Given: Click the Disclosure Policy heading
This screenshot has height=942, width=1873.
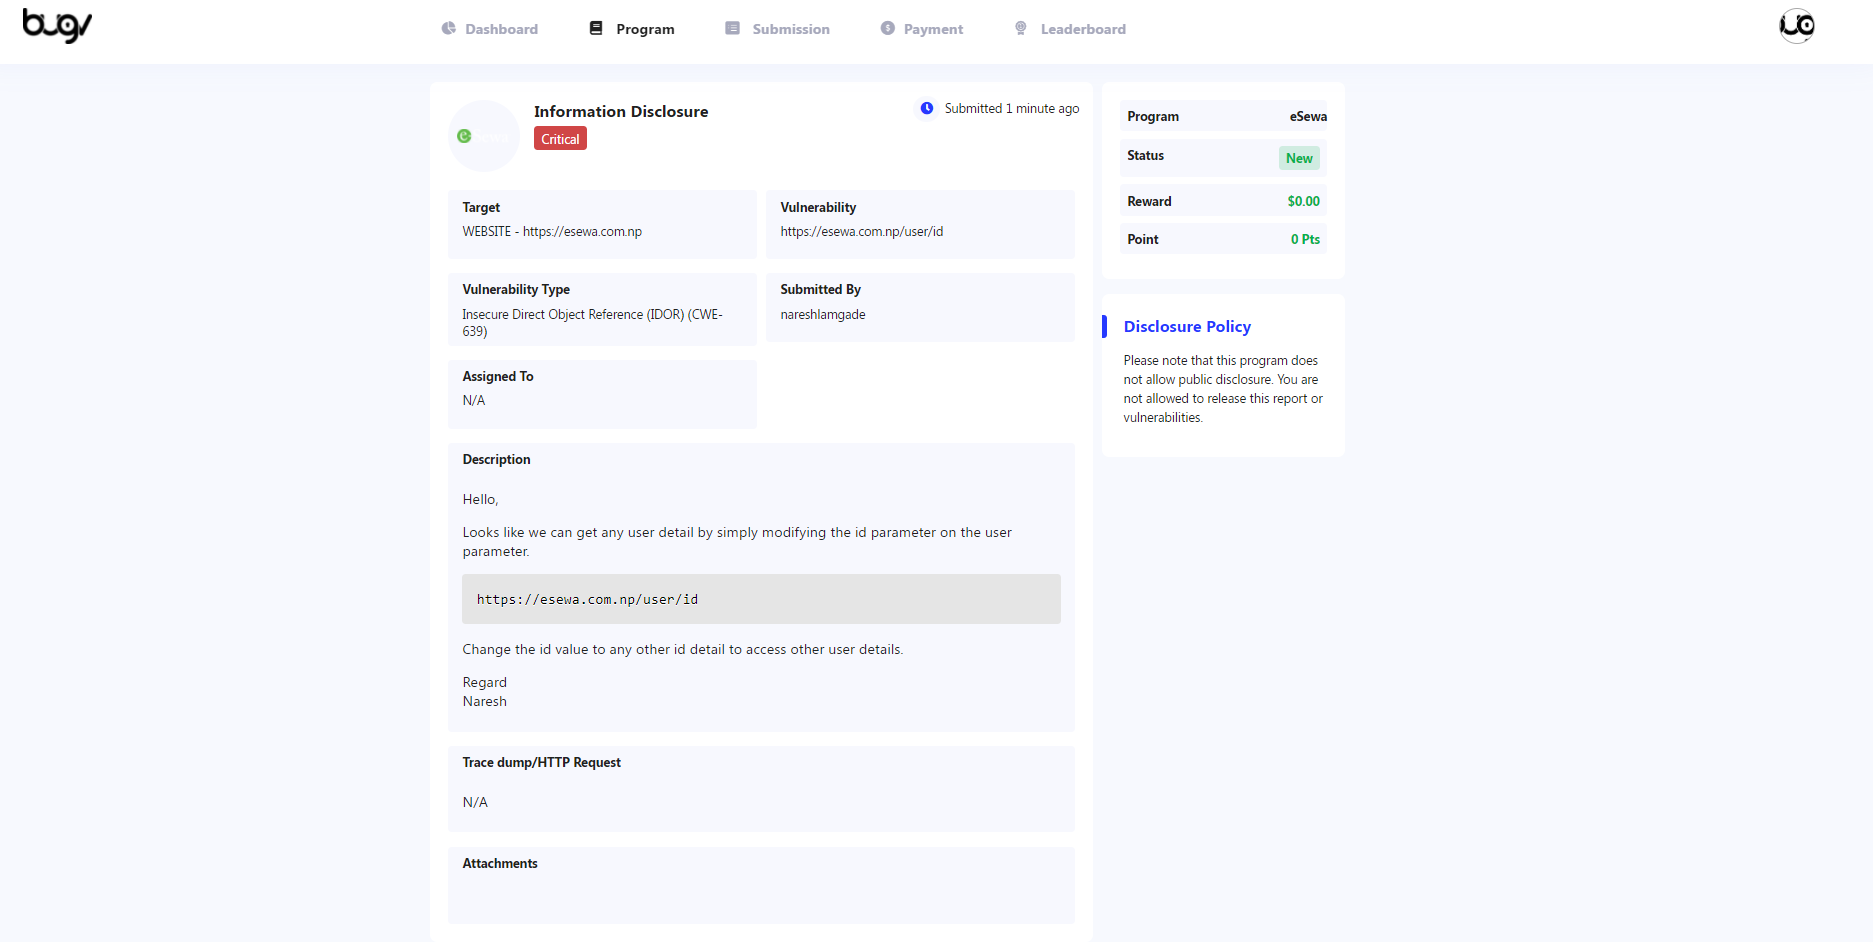Looking at the screenshot, I should tap(1187, 327).
